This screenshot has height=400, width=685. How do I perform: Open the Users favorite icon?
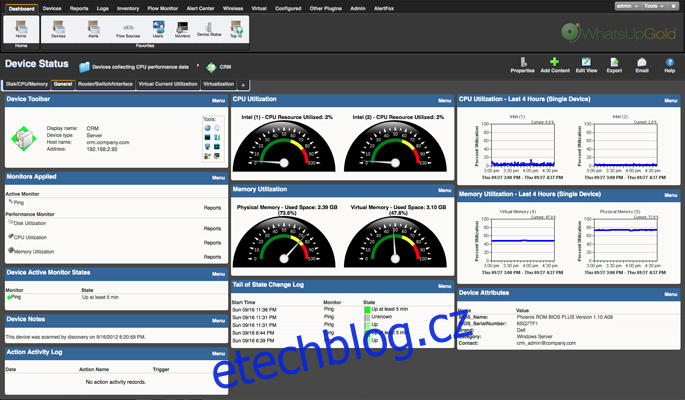pyautogui.click(x=158, y=29)
